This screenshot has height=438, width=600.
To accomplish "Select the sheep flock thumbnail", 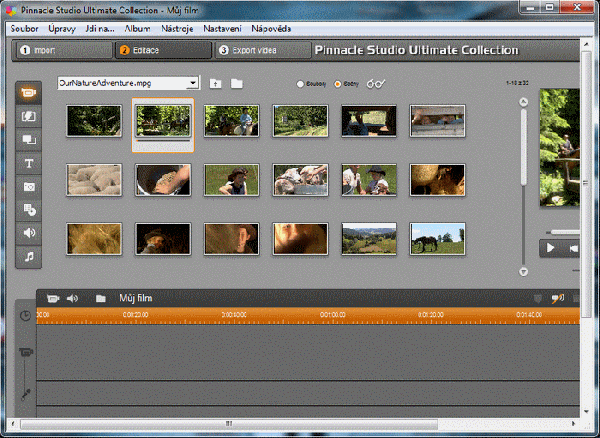I will click(94, 180).
